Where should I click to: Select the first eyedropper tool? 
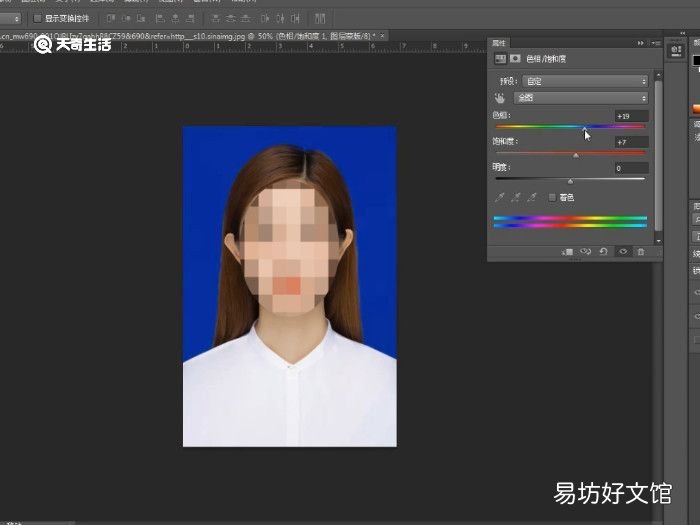click(x=500, y=197)
